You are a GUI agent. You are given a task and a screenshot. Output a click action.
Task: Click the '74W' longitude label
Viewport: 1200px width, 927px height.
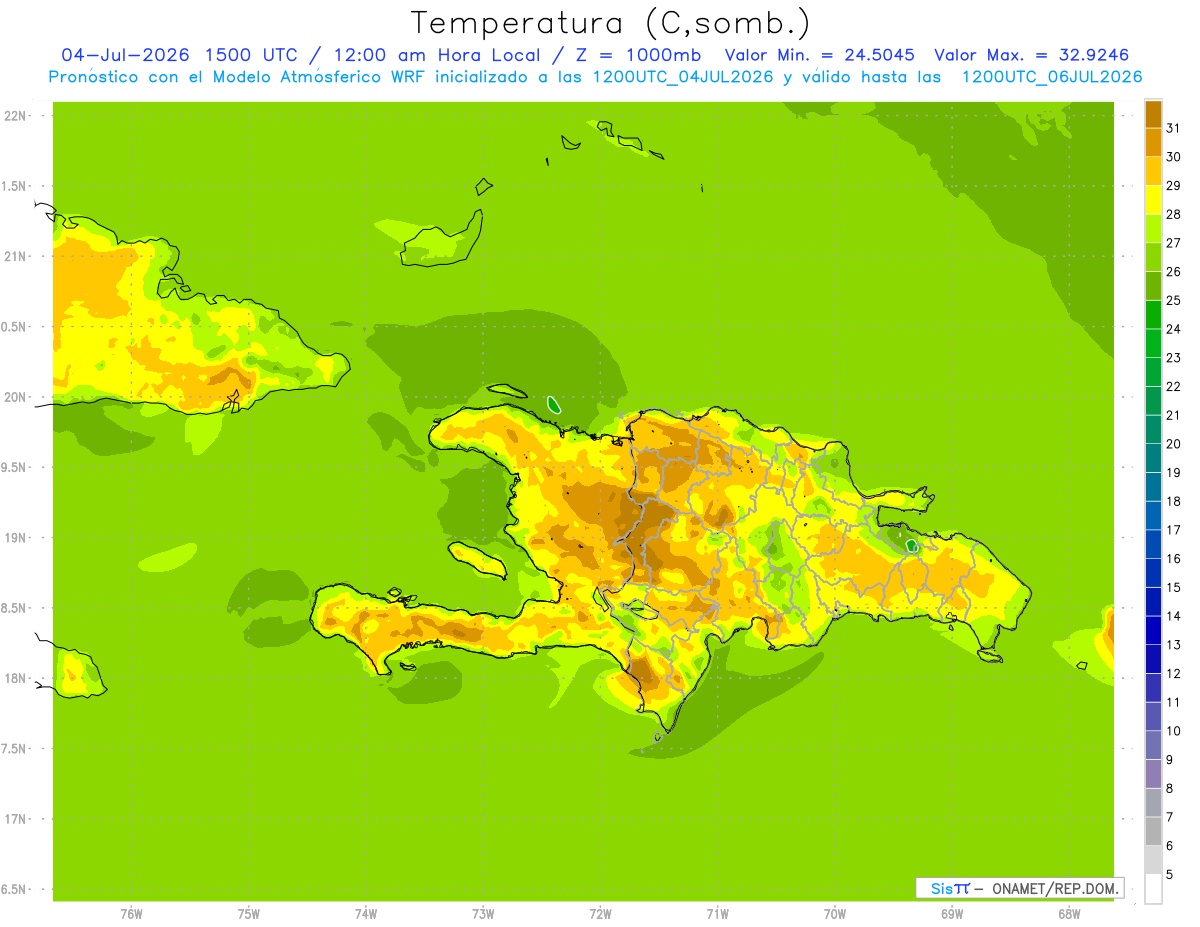365,913
